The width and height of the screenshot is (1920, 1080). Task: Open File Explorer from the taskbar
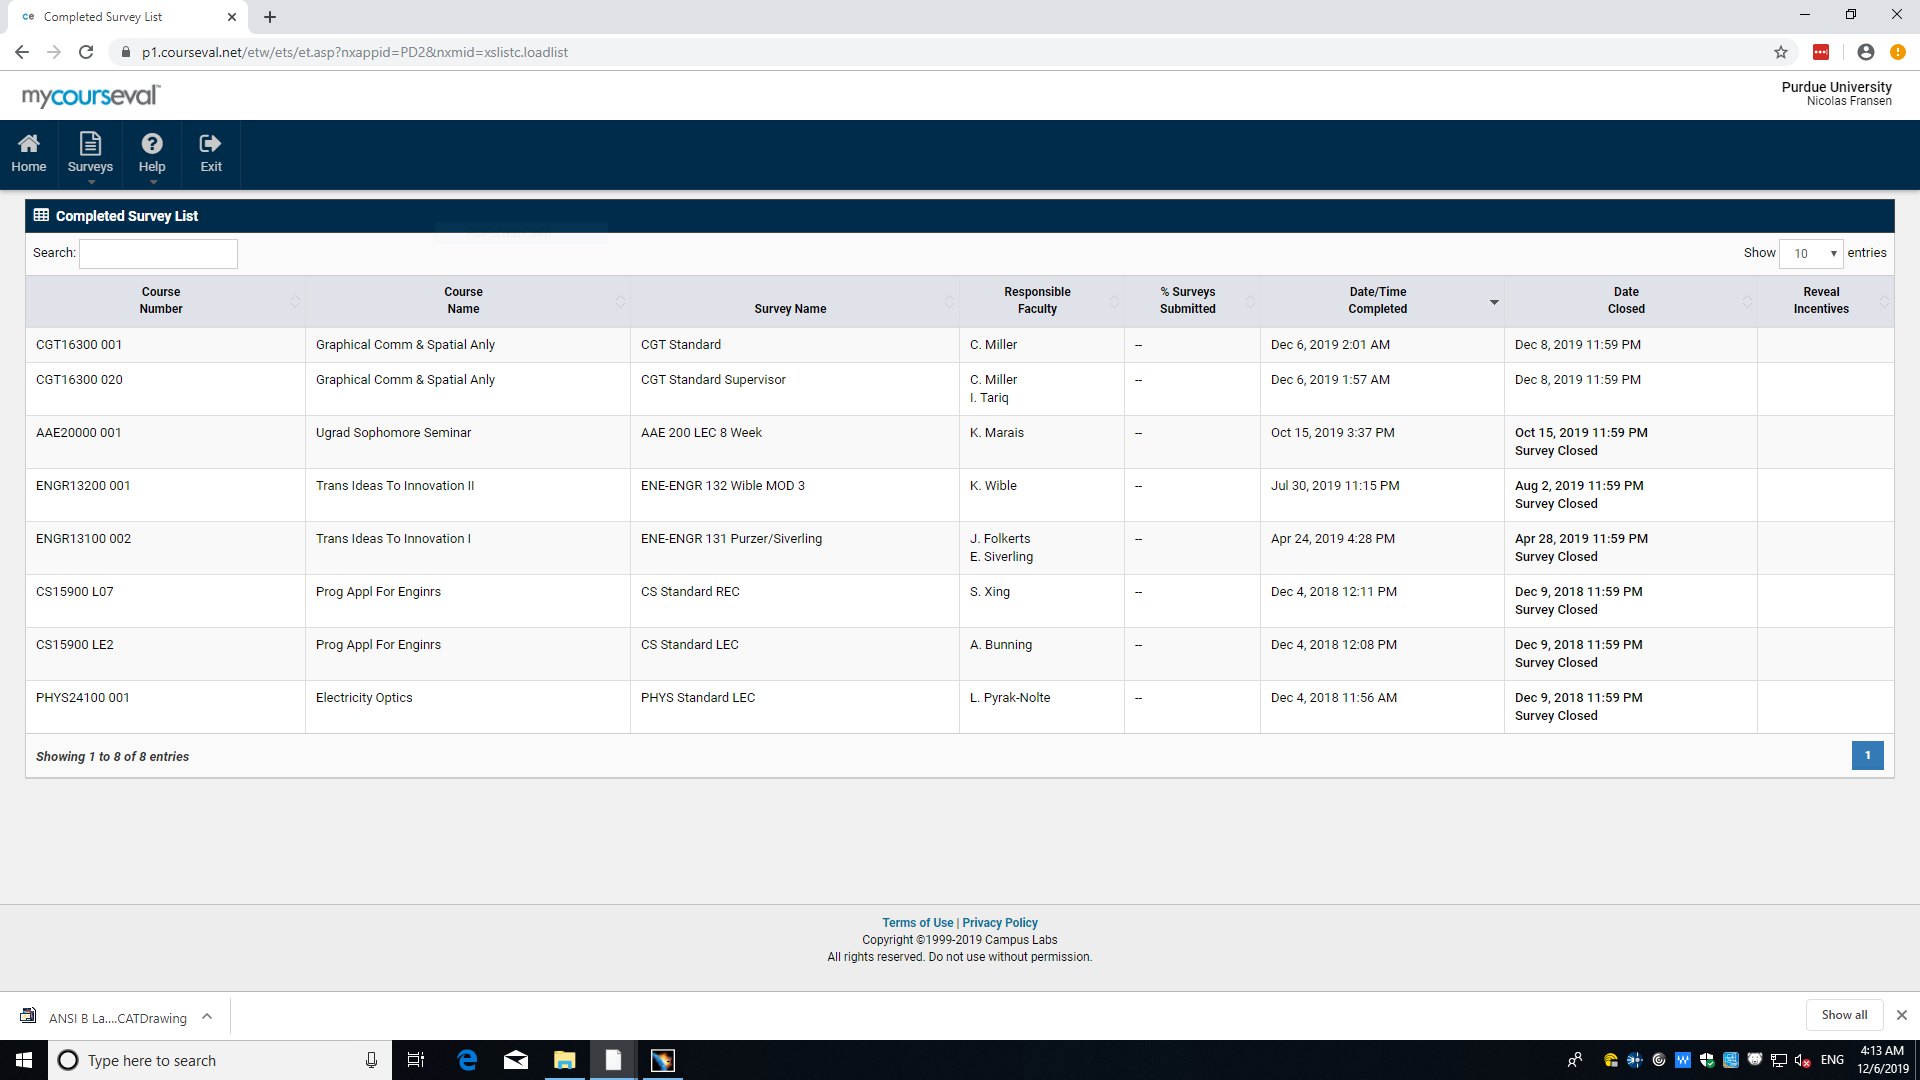click(565, 1060)
